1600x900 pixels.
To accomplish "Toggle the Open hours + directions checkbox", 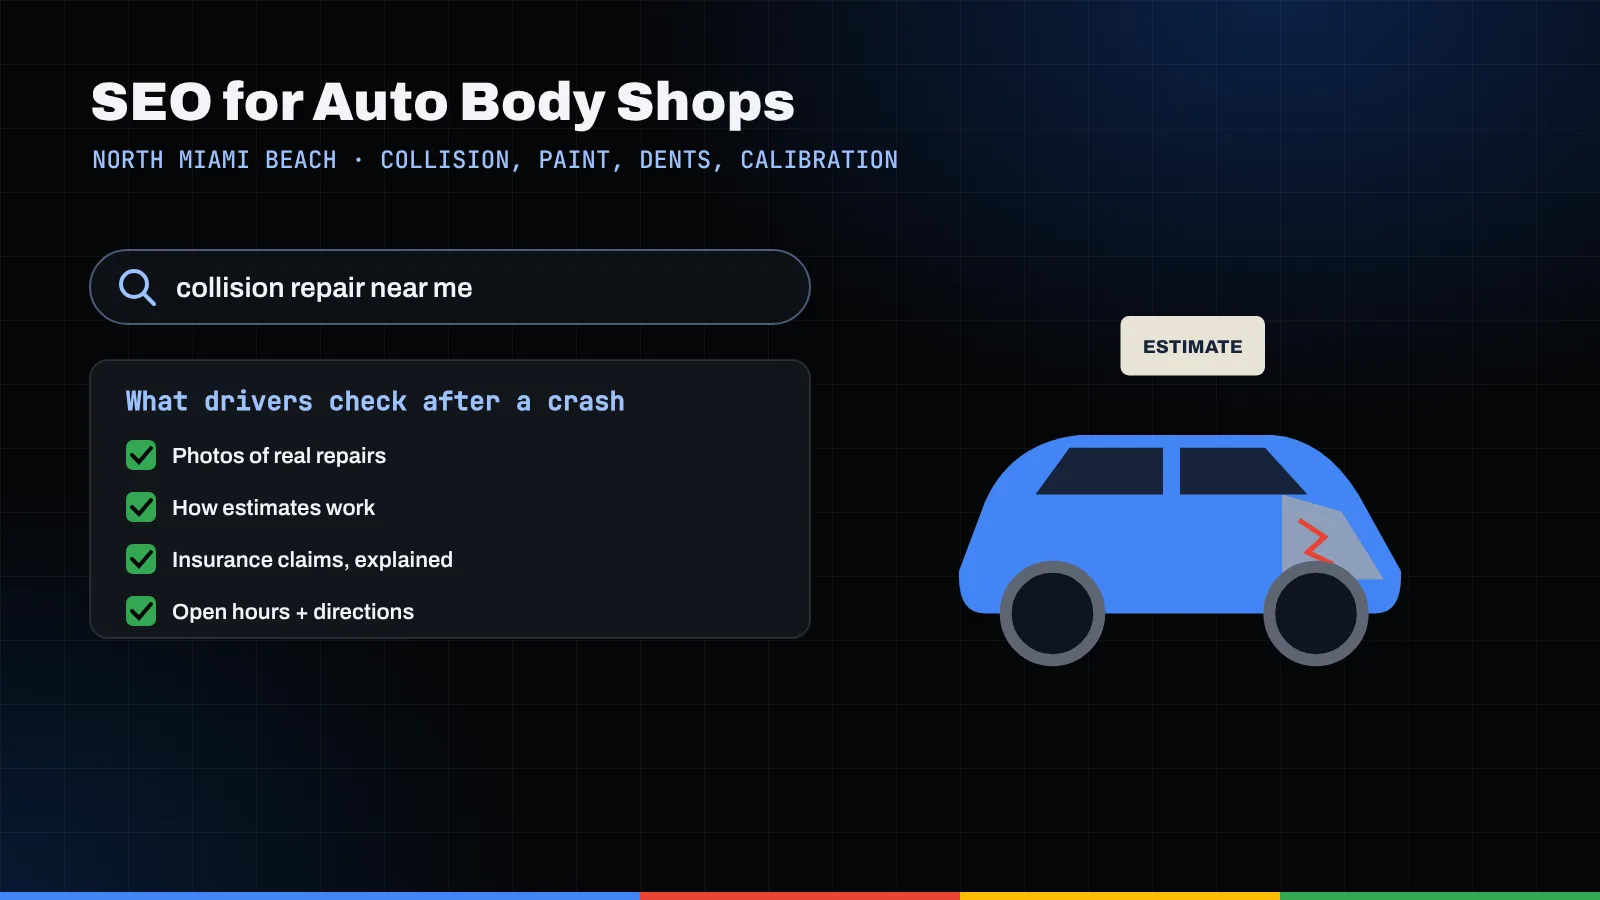I will [141, 611].
